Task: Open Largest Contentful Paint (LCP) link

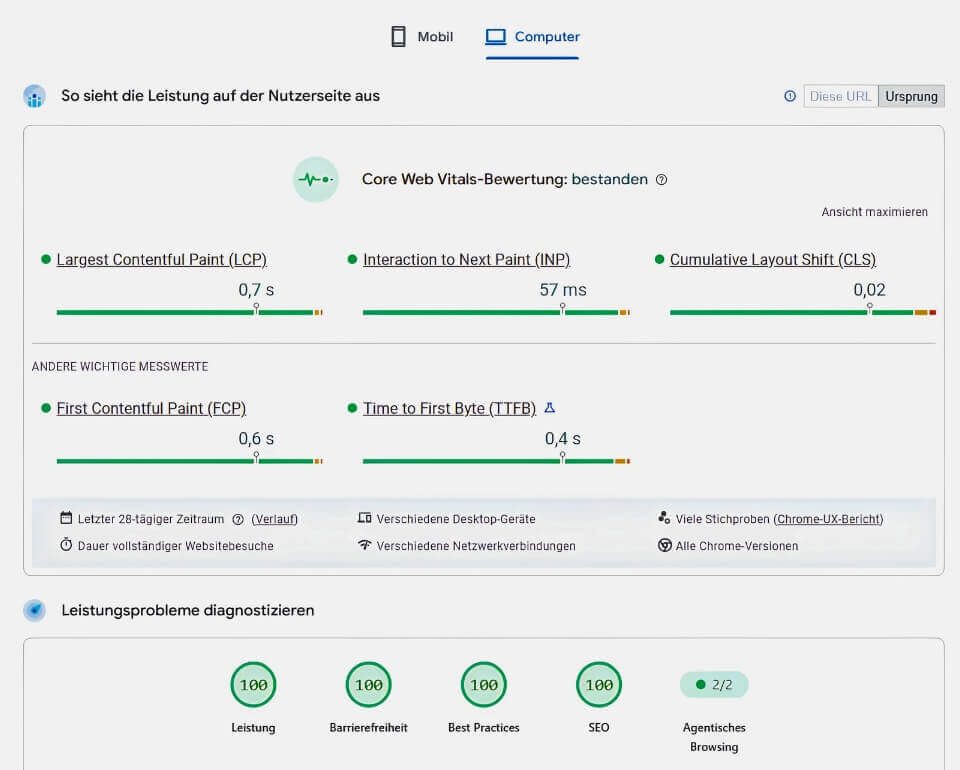Action: (x=162, y=260)
